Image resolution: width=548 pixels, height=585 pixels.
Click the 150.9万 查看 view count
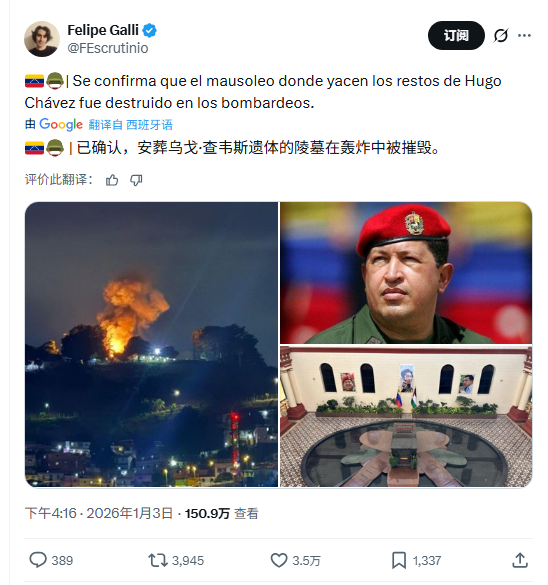[222, 514]
